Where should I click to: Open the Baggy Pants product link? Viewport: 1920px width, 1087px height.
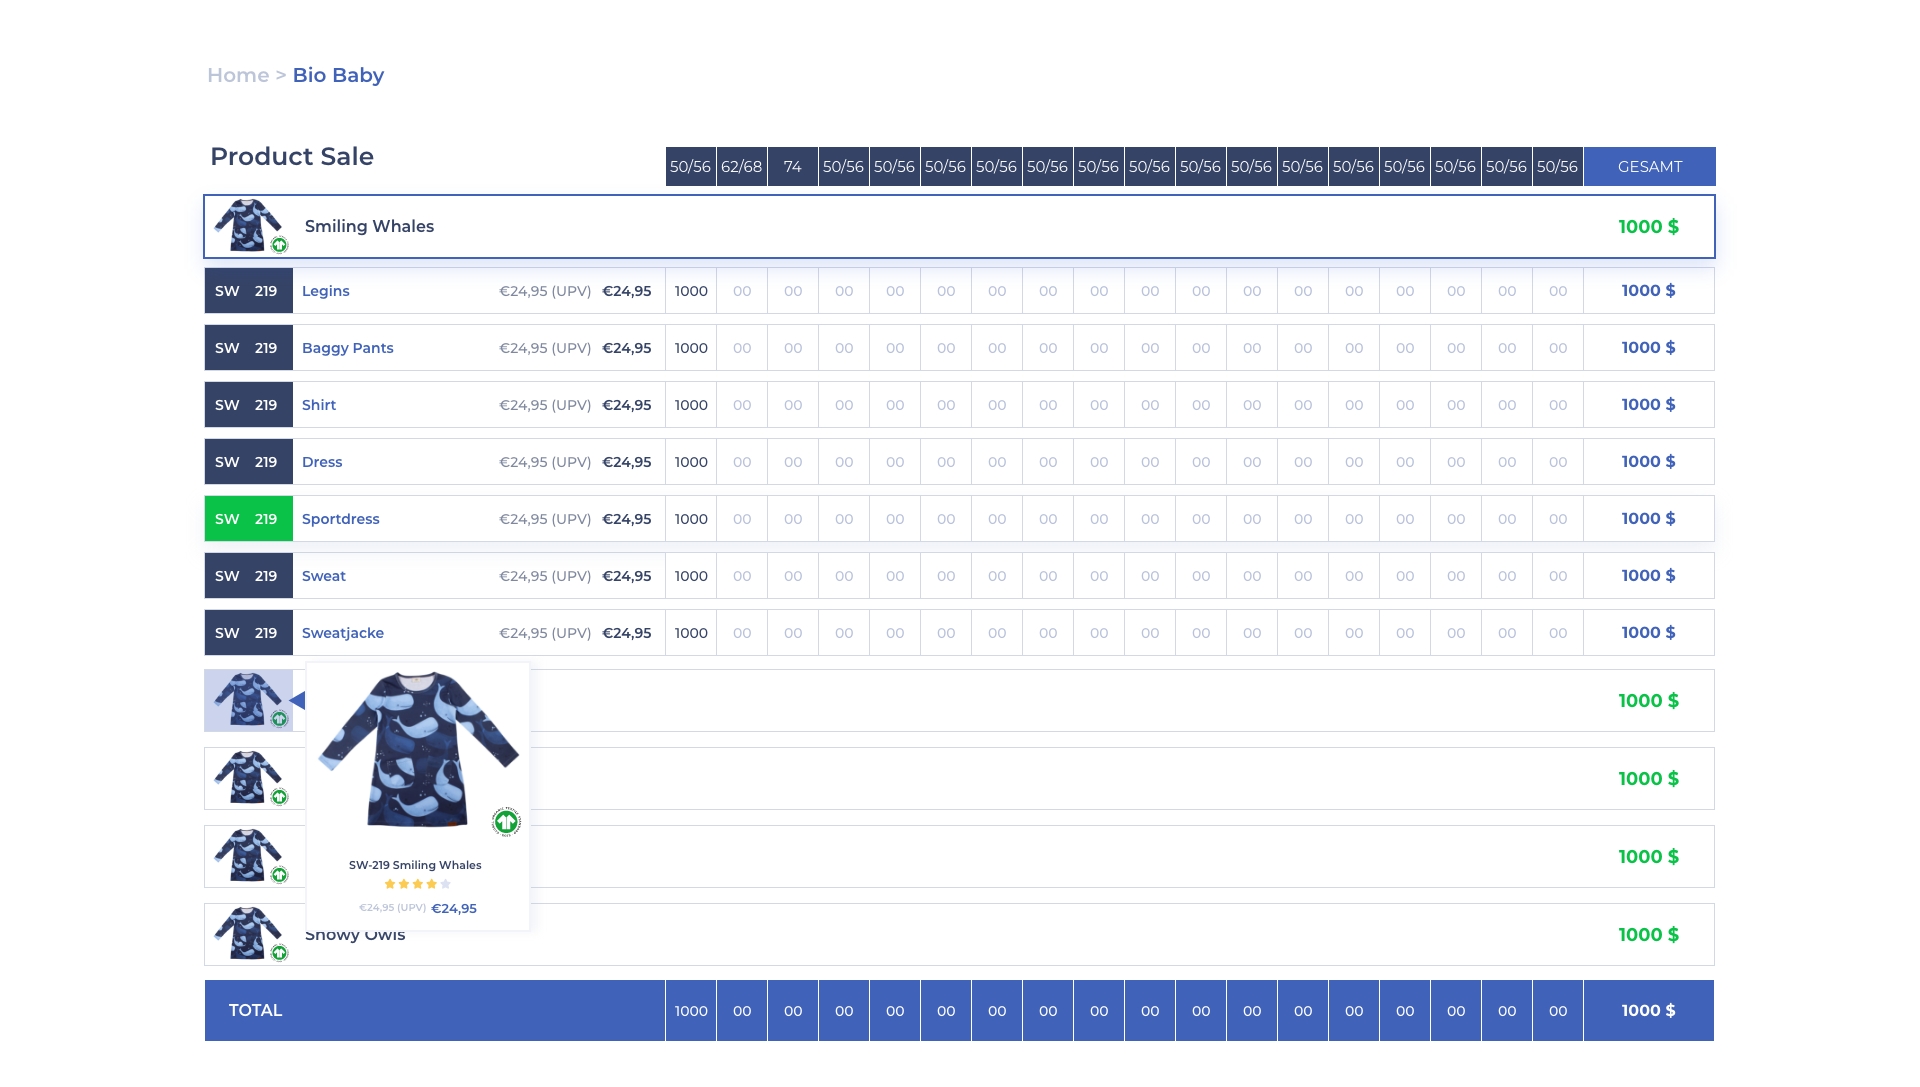pos(347,348)
